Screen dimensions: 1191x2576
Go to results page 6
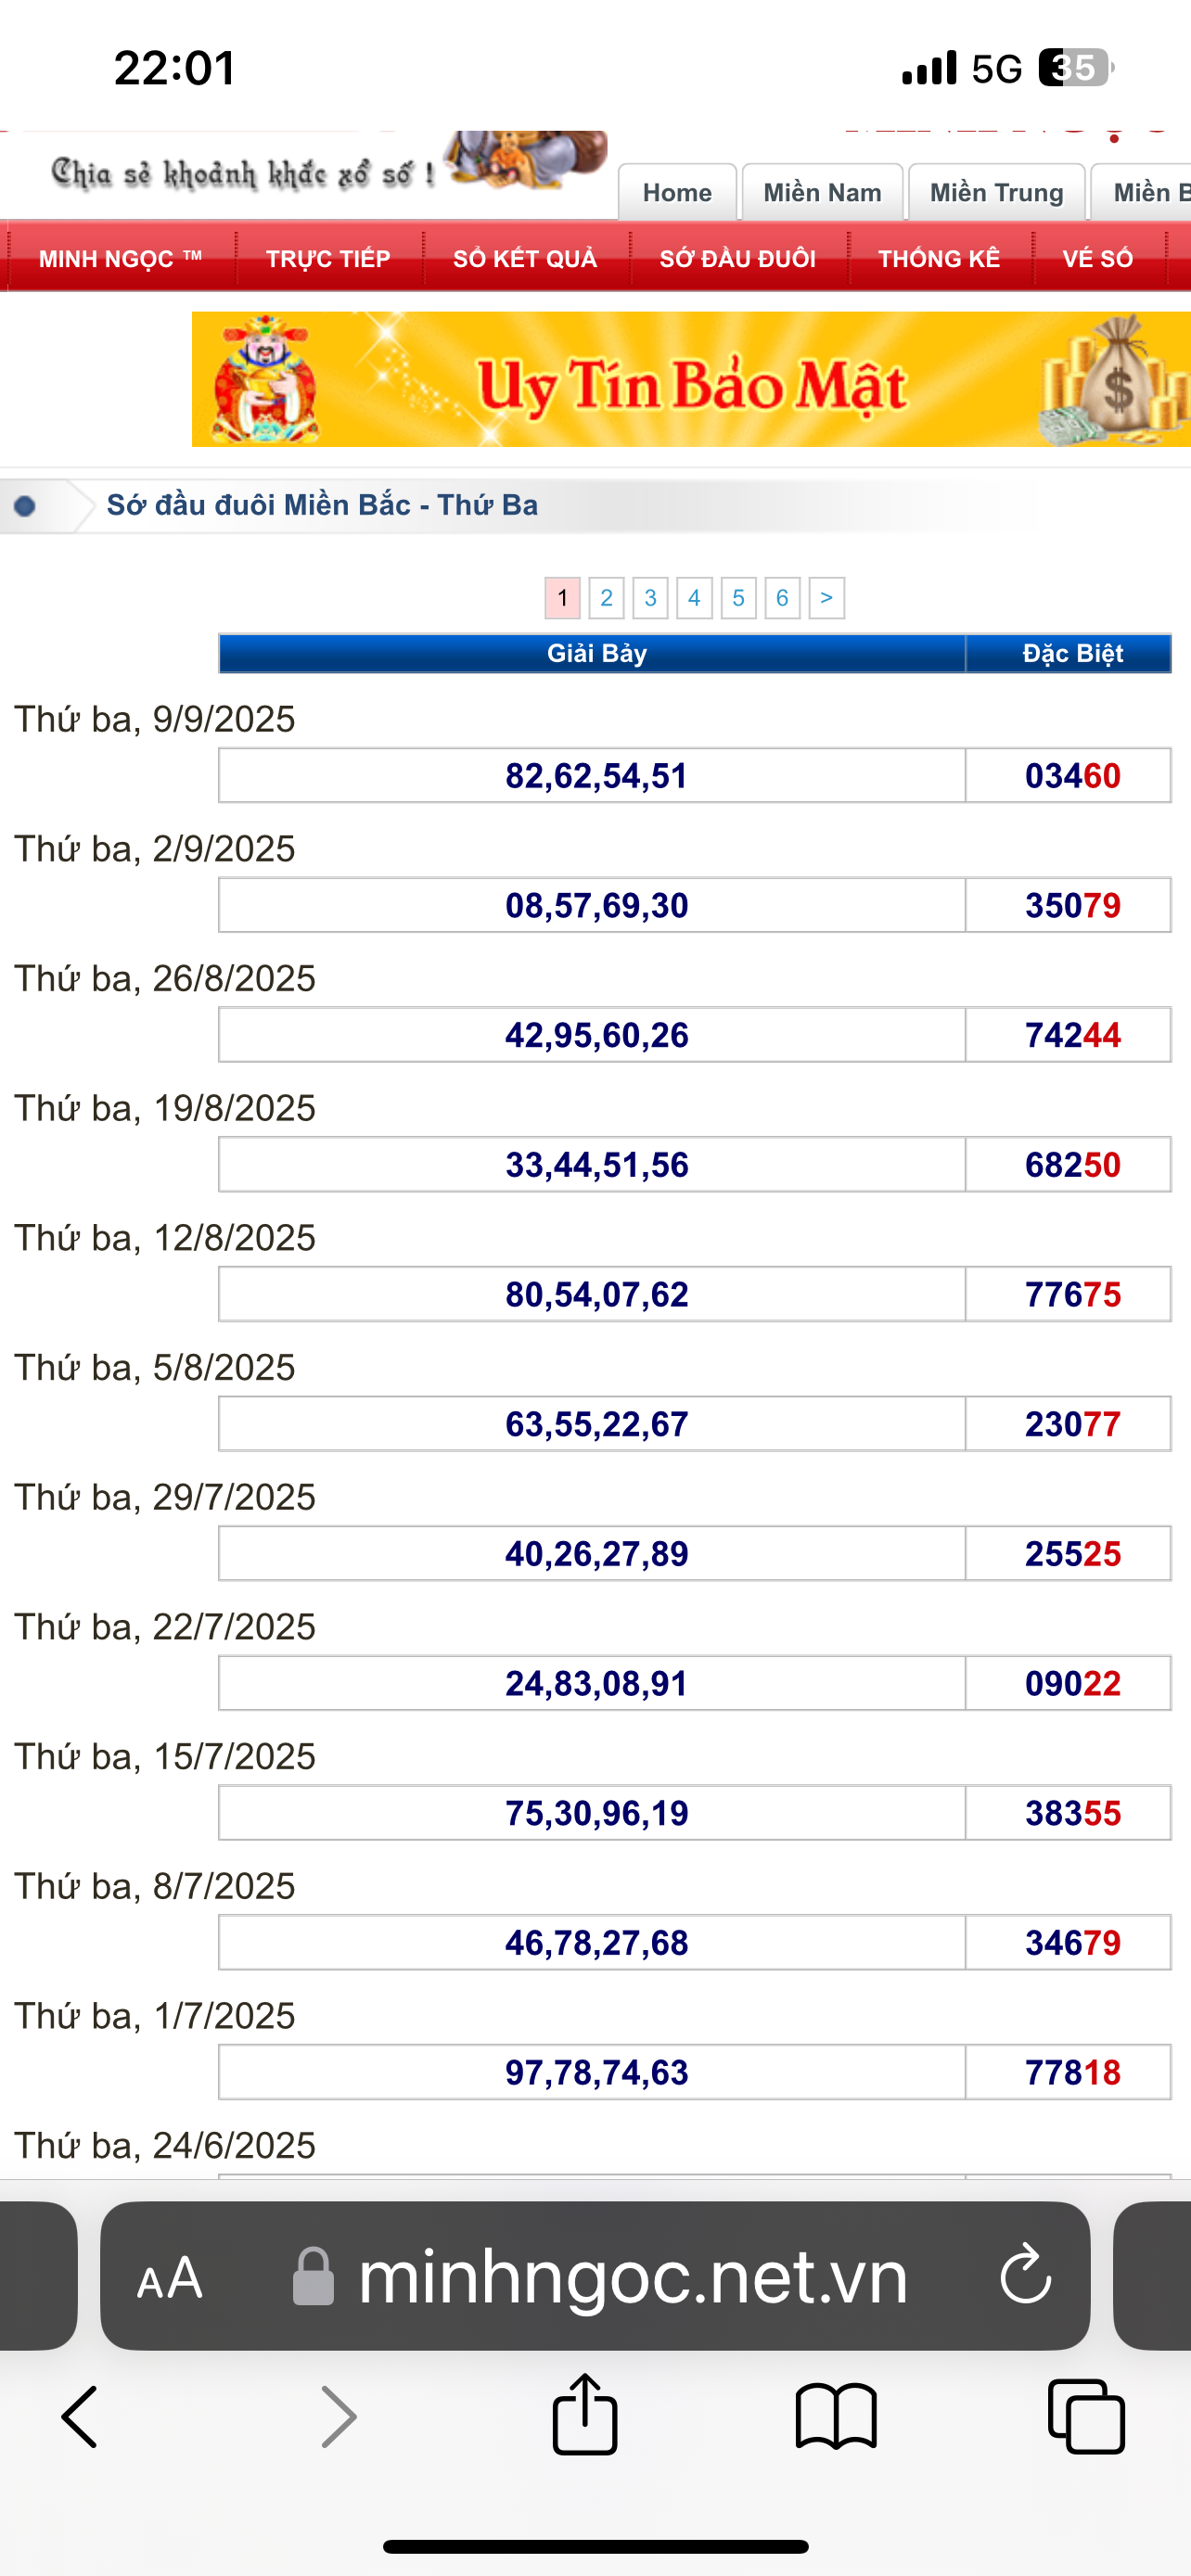782,598
